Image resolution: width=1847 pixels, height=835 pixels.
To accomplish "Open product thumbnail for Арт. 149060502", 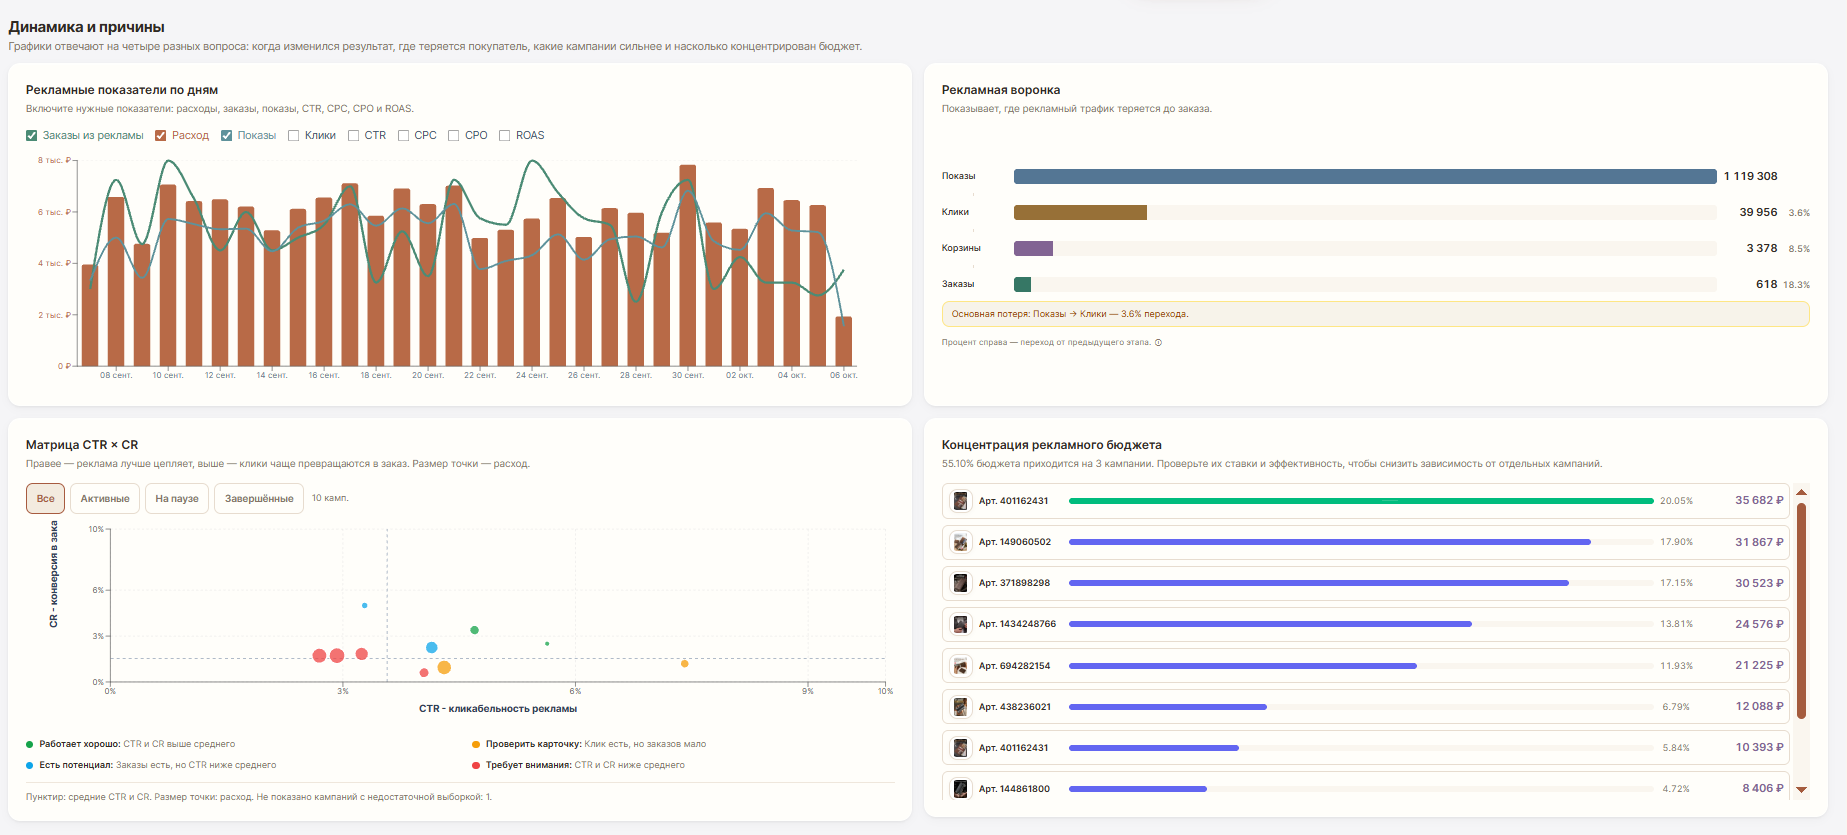I will tap(960, 542).
